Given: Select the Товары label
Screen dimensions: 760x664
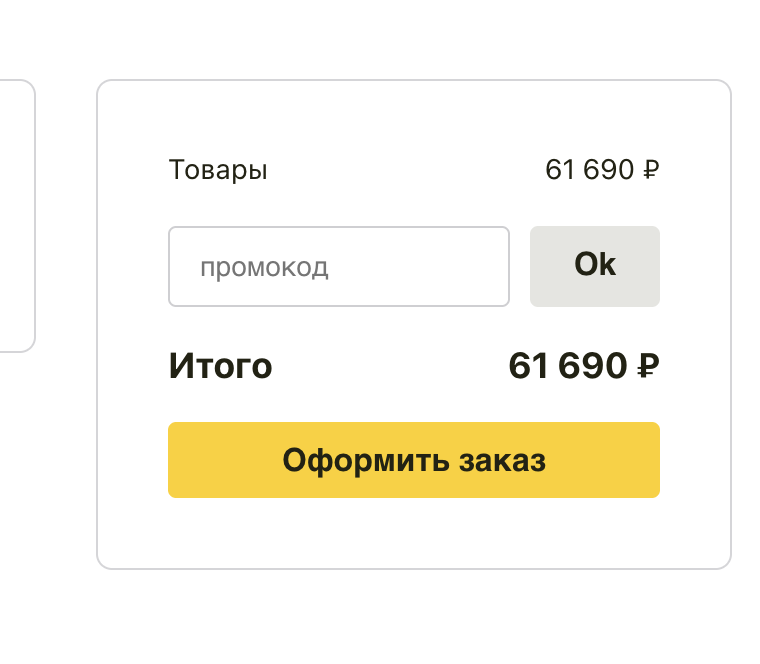Looking at the screenshot, I should tap(218, 170).
